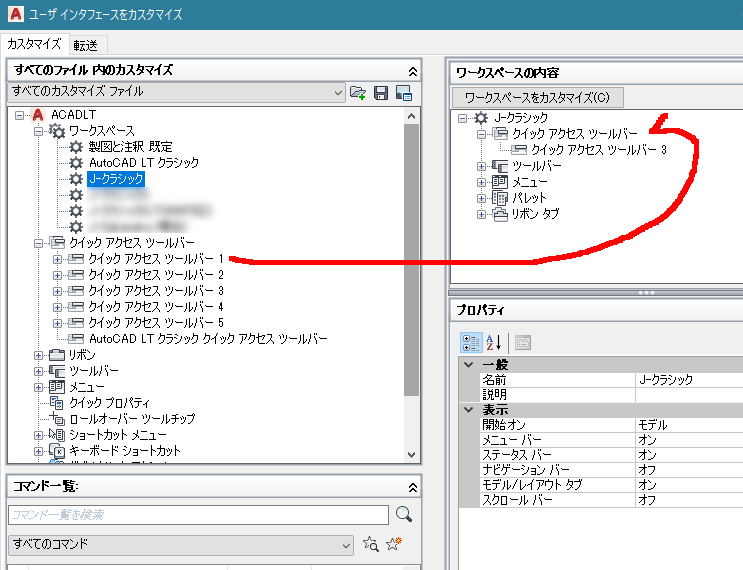Click the ツールバー icon in left tree
Viewport: 743px width, 570px height.
[57, 371]
